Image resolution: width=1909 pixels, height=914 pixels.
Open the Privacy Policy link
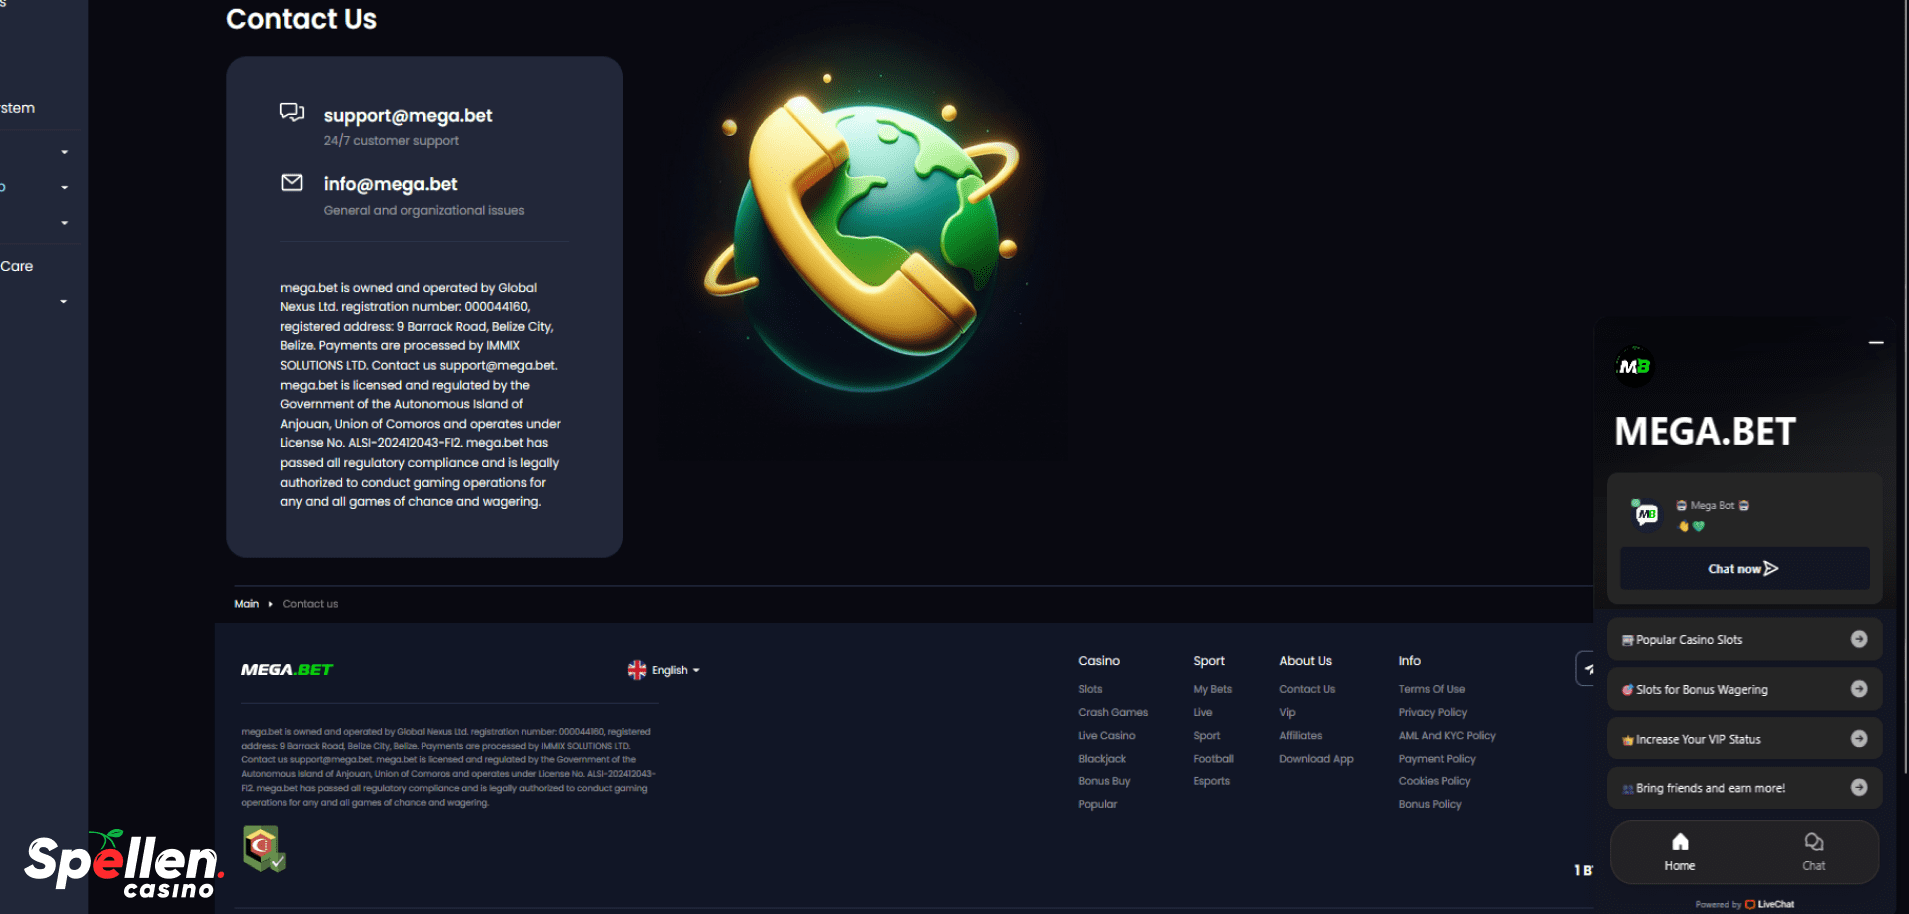(1432, 712)
